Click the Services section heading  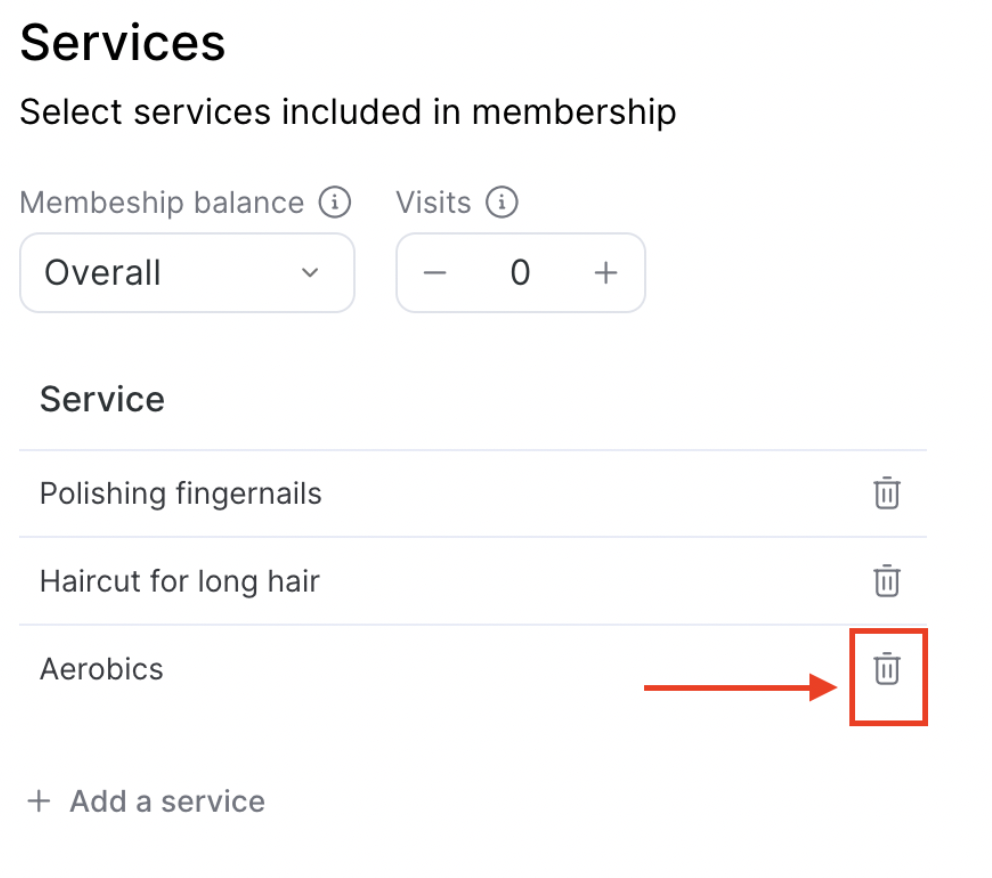click(x=122, y=44)
